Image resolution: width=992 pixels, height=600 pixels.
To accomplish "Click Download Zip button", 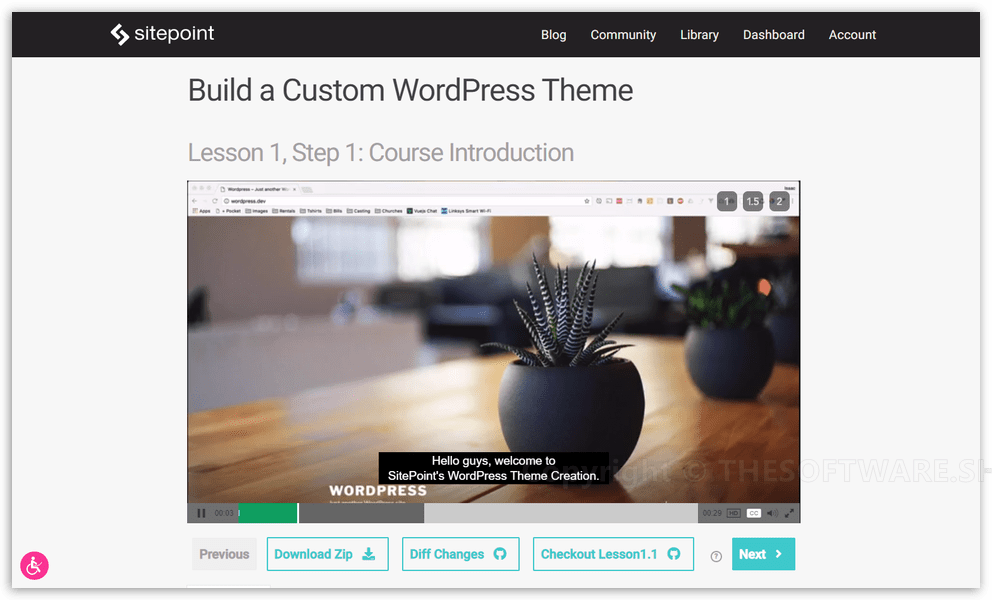I will 327,554.
